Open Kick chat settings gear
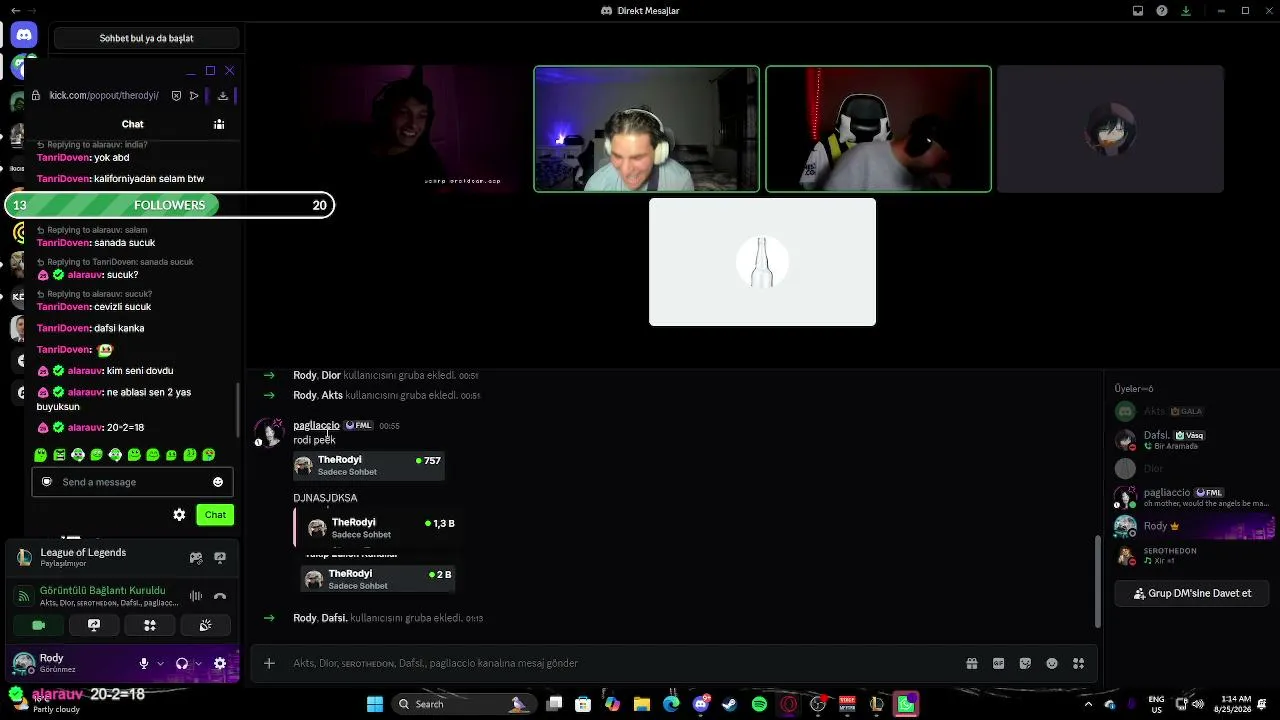The width and height of the screenshot is (1280, 720). click(179, 515)
